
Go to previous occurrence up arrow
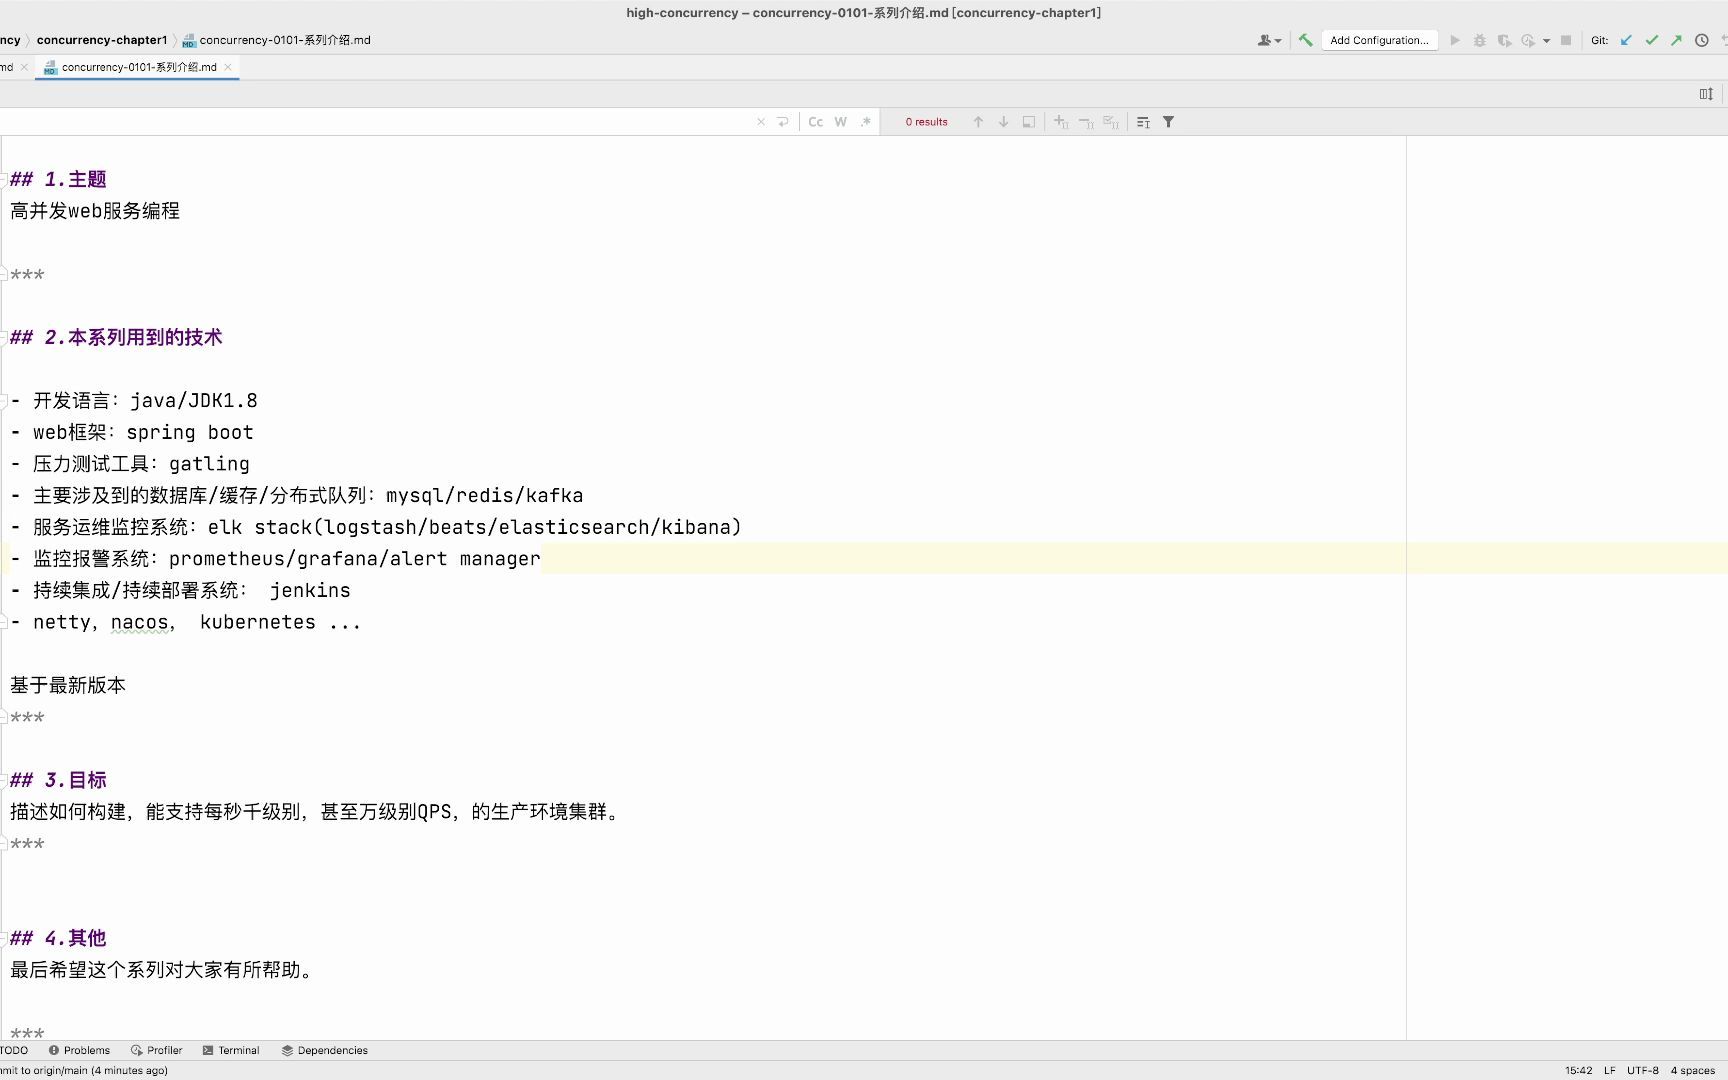(x=978, y=122)
